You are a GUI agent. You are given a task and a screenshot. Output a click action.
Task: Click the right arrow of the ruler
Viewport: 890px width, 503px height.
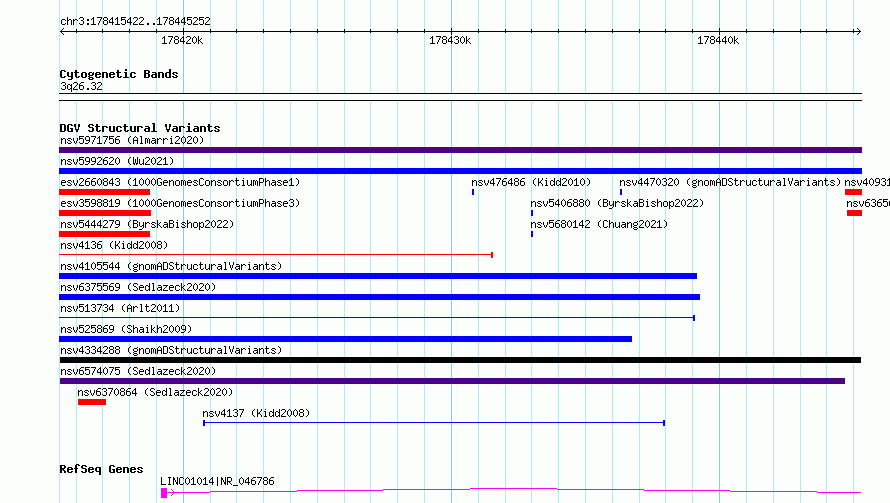pyautogui.click(x=858, y=32)
